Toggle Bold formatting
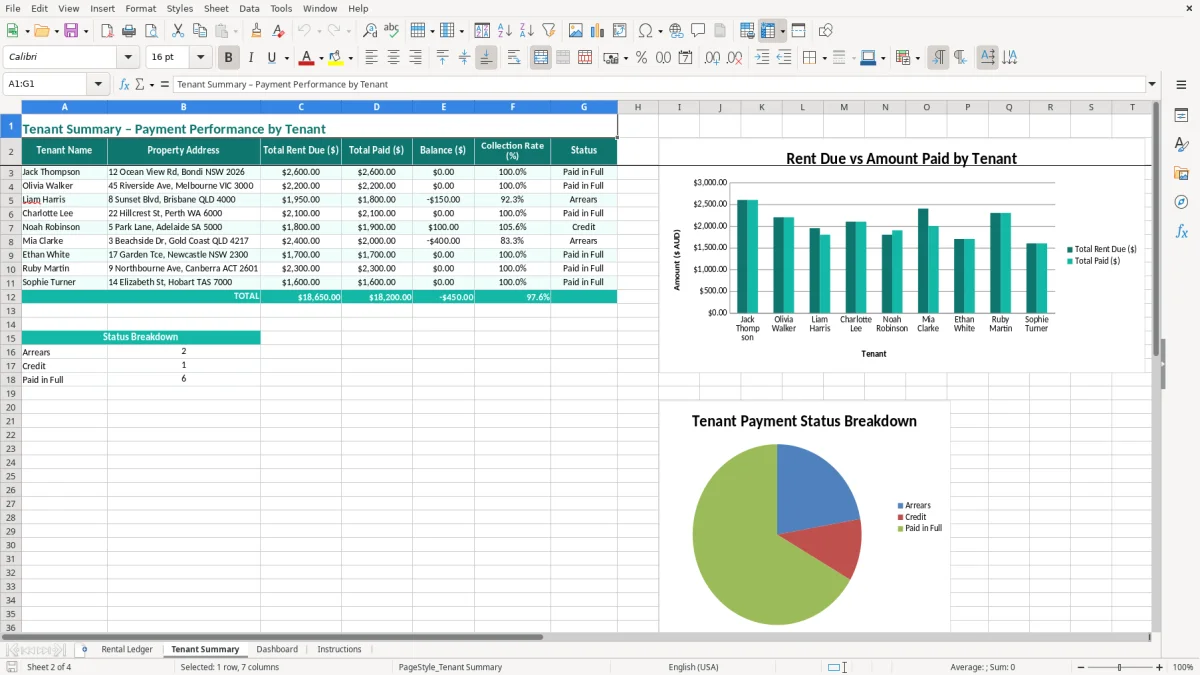Viewport: 1200px width, 675px height. [229, 58]
